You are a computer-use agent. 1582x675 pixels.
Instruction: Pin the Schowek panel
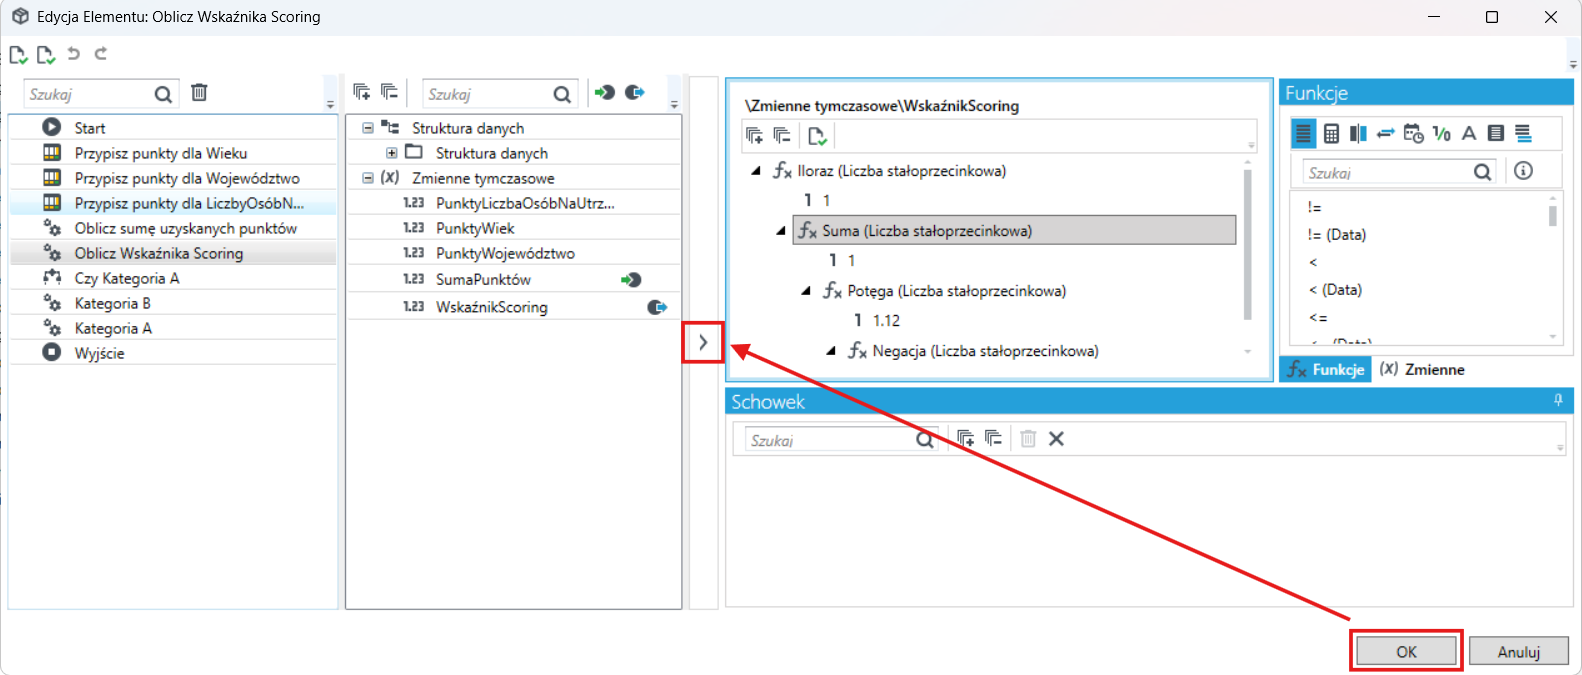(1558, 401)
